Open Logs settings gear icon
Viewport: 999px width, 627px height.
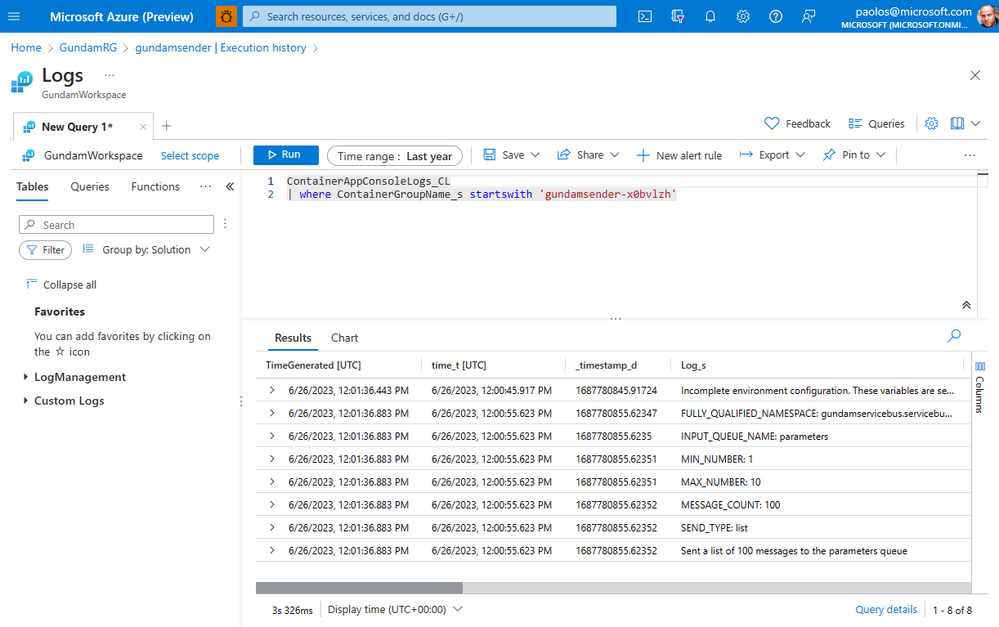(931, 124)
